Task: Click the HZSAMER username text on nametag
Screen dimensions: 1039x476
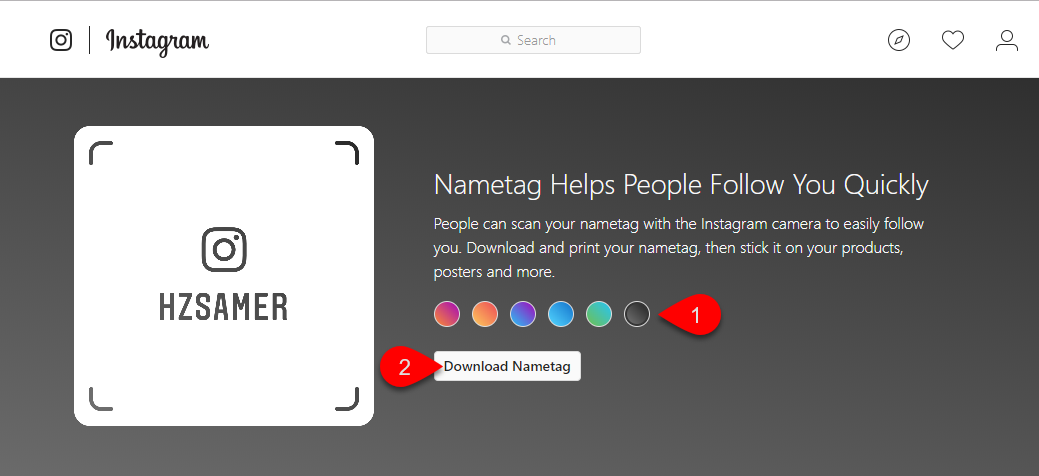Action: coord(224,308)
